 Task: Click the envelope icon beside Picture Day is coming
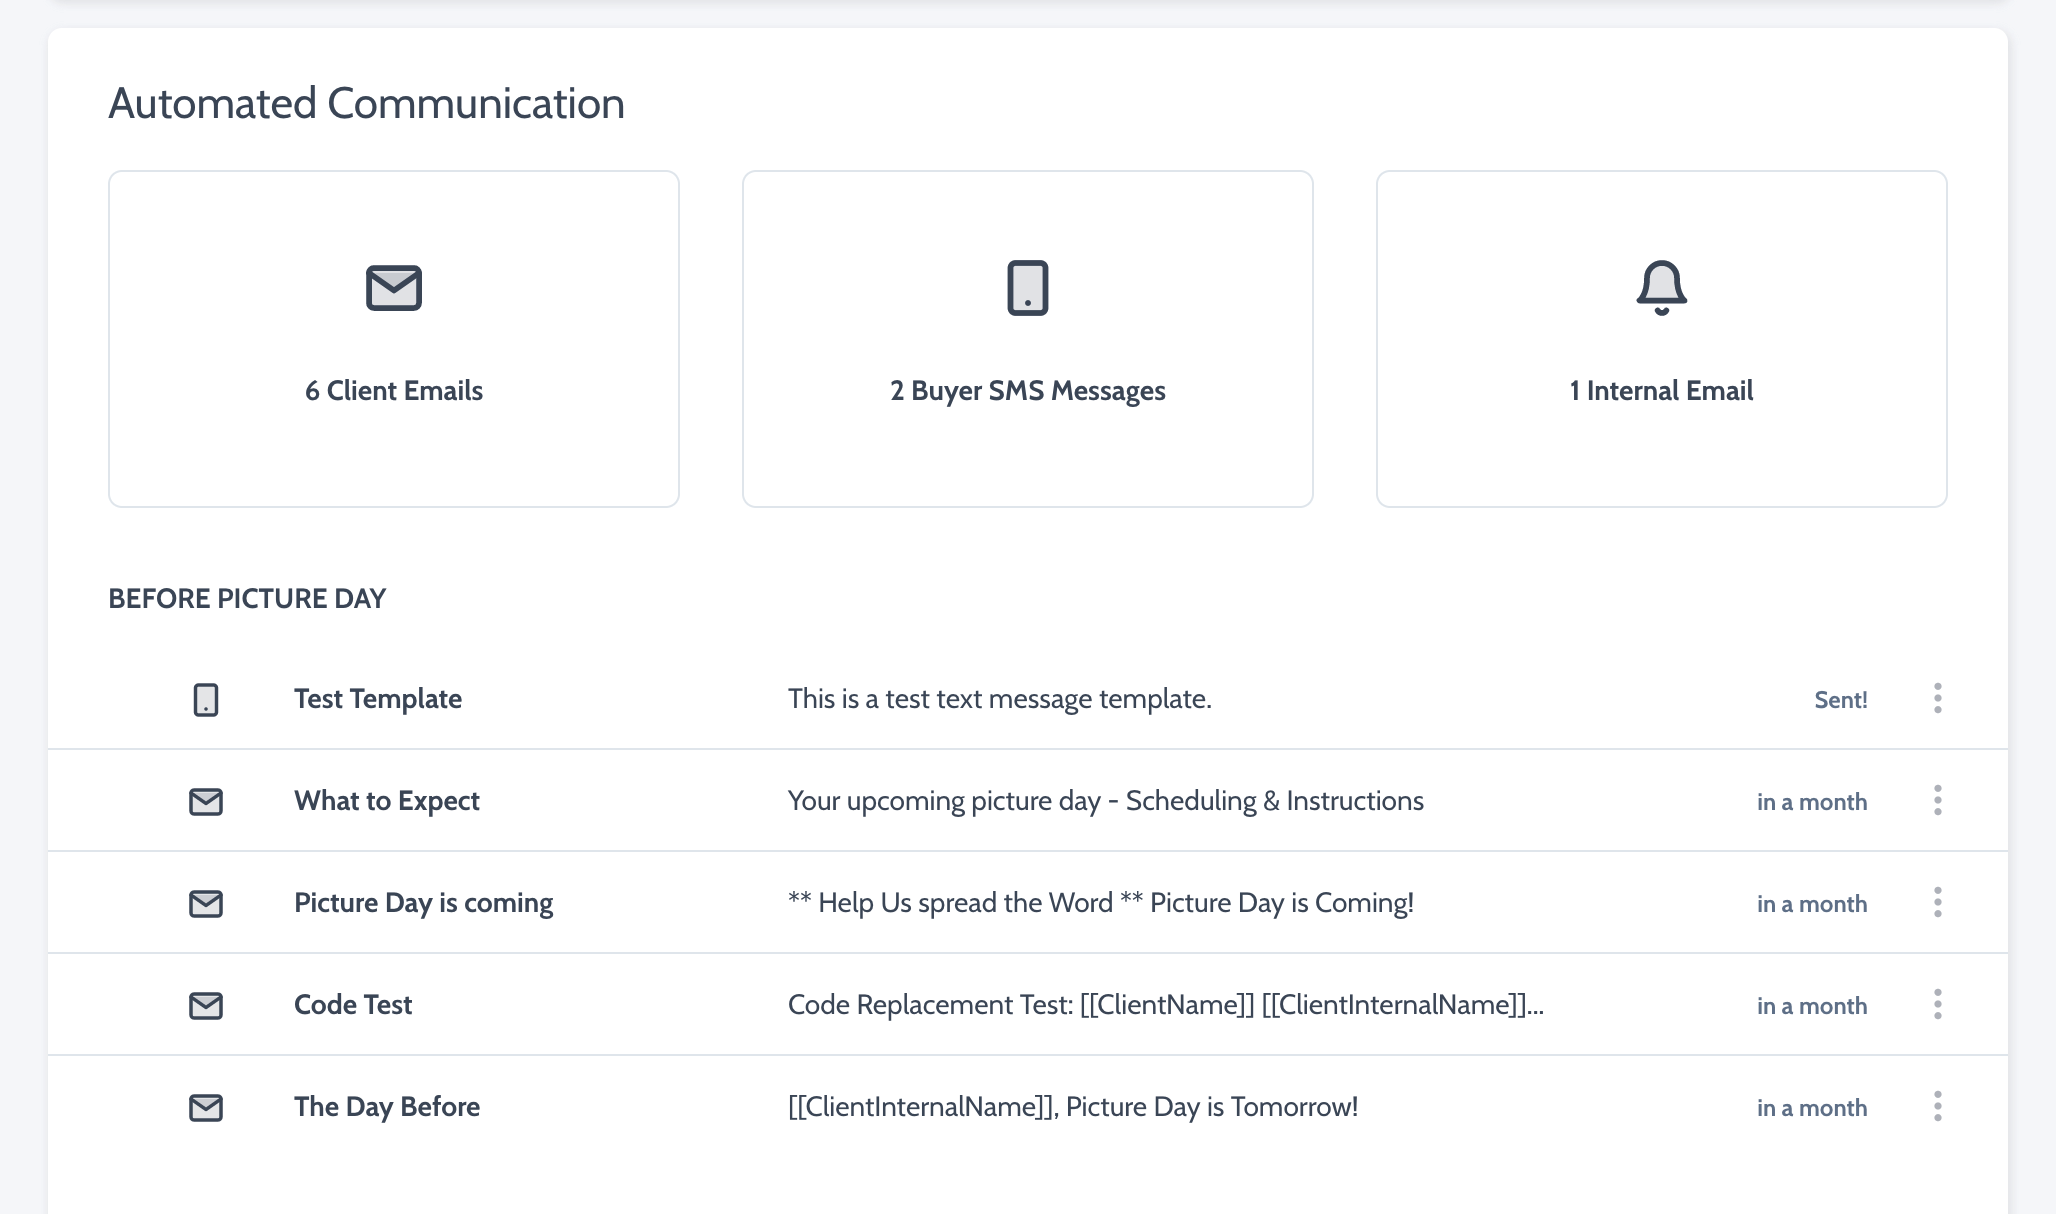tap(206, 904)
